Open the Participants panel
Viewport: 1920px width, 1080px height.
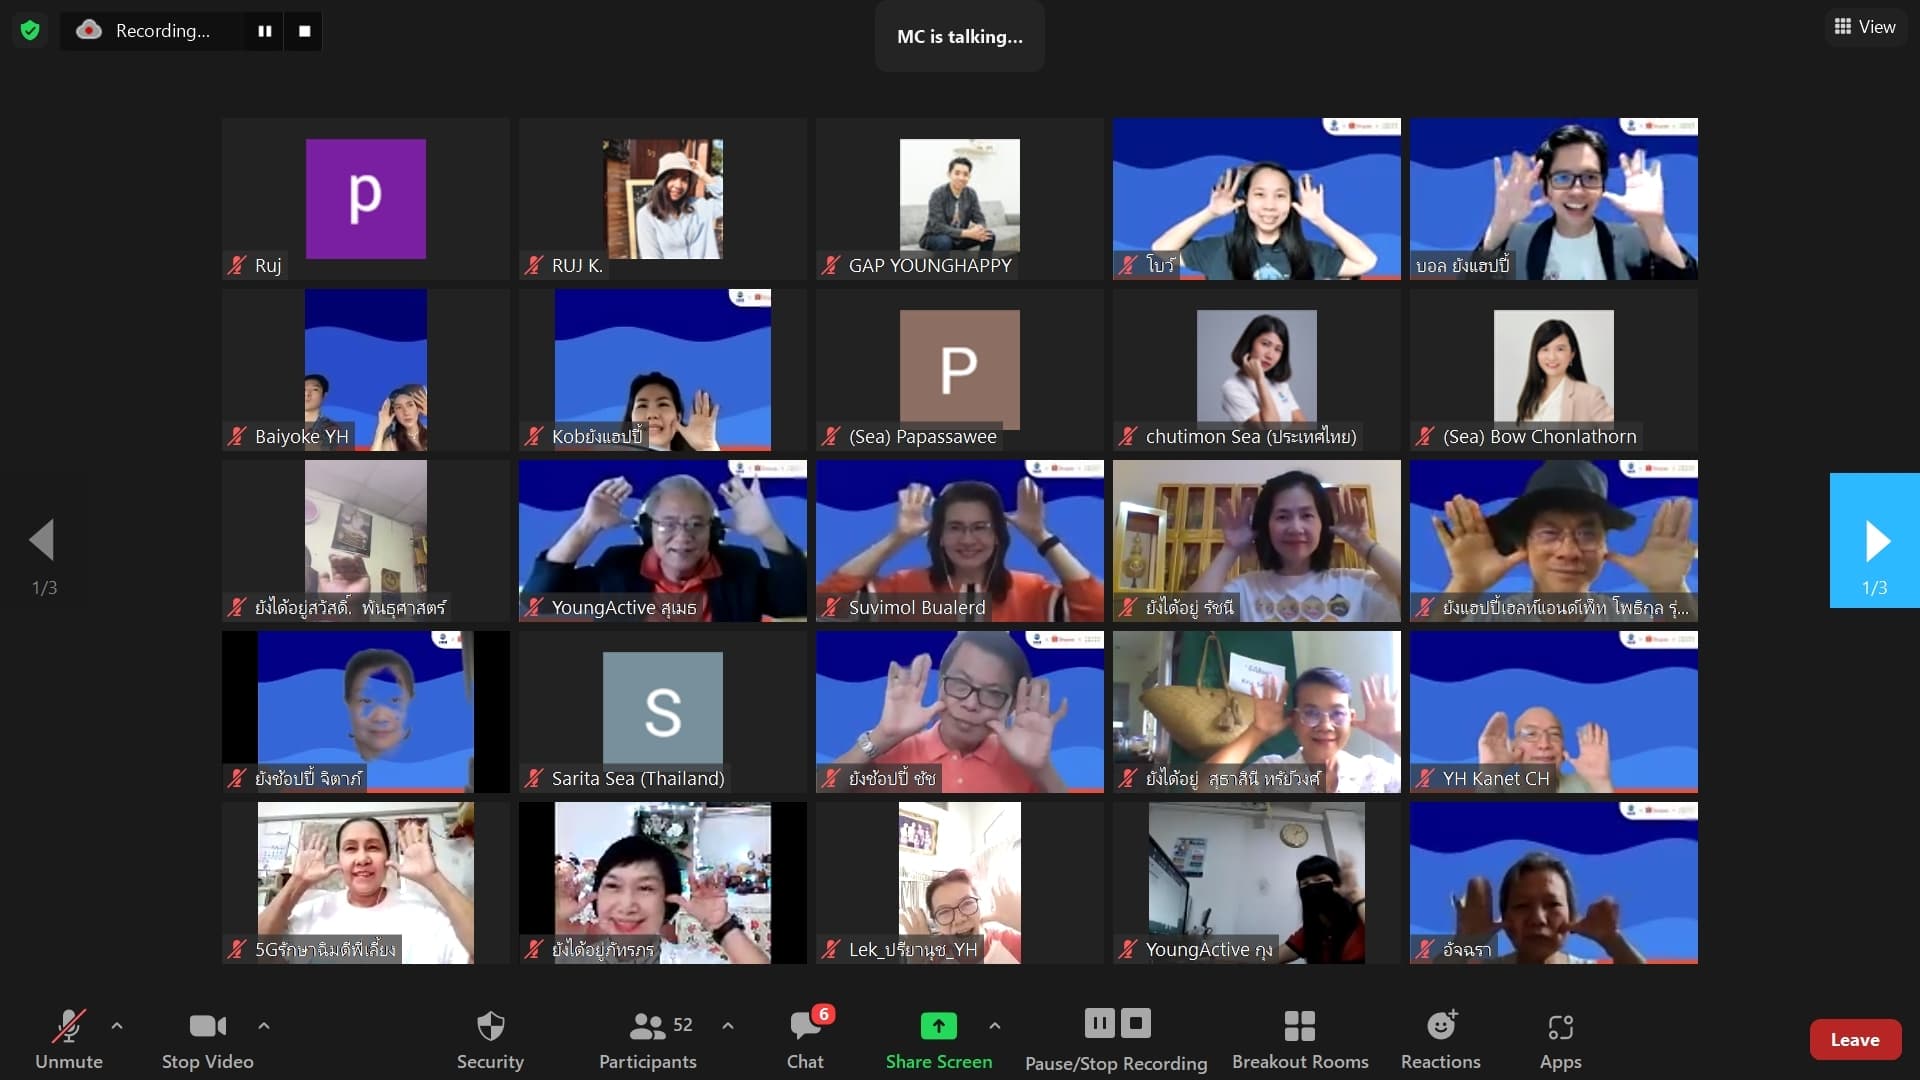click(648, 1040)
